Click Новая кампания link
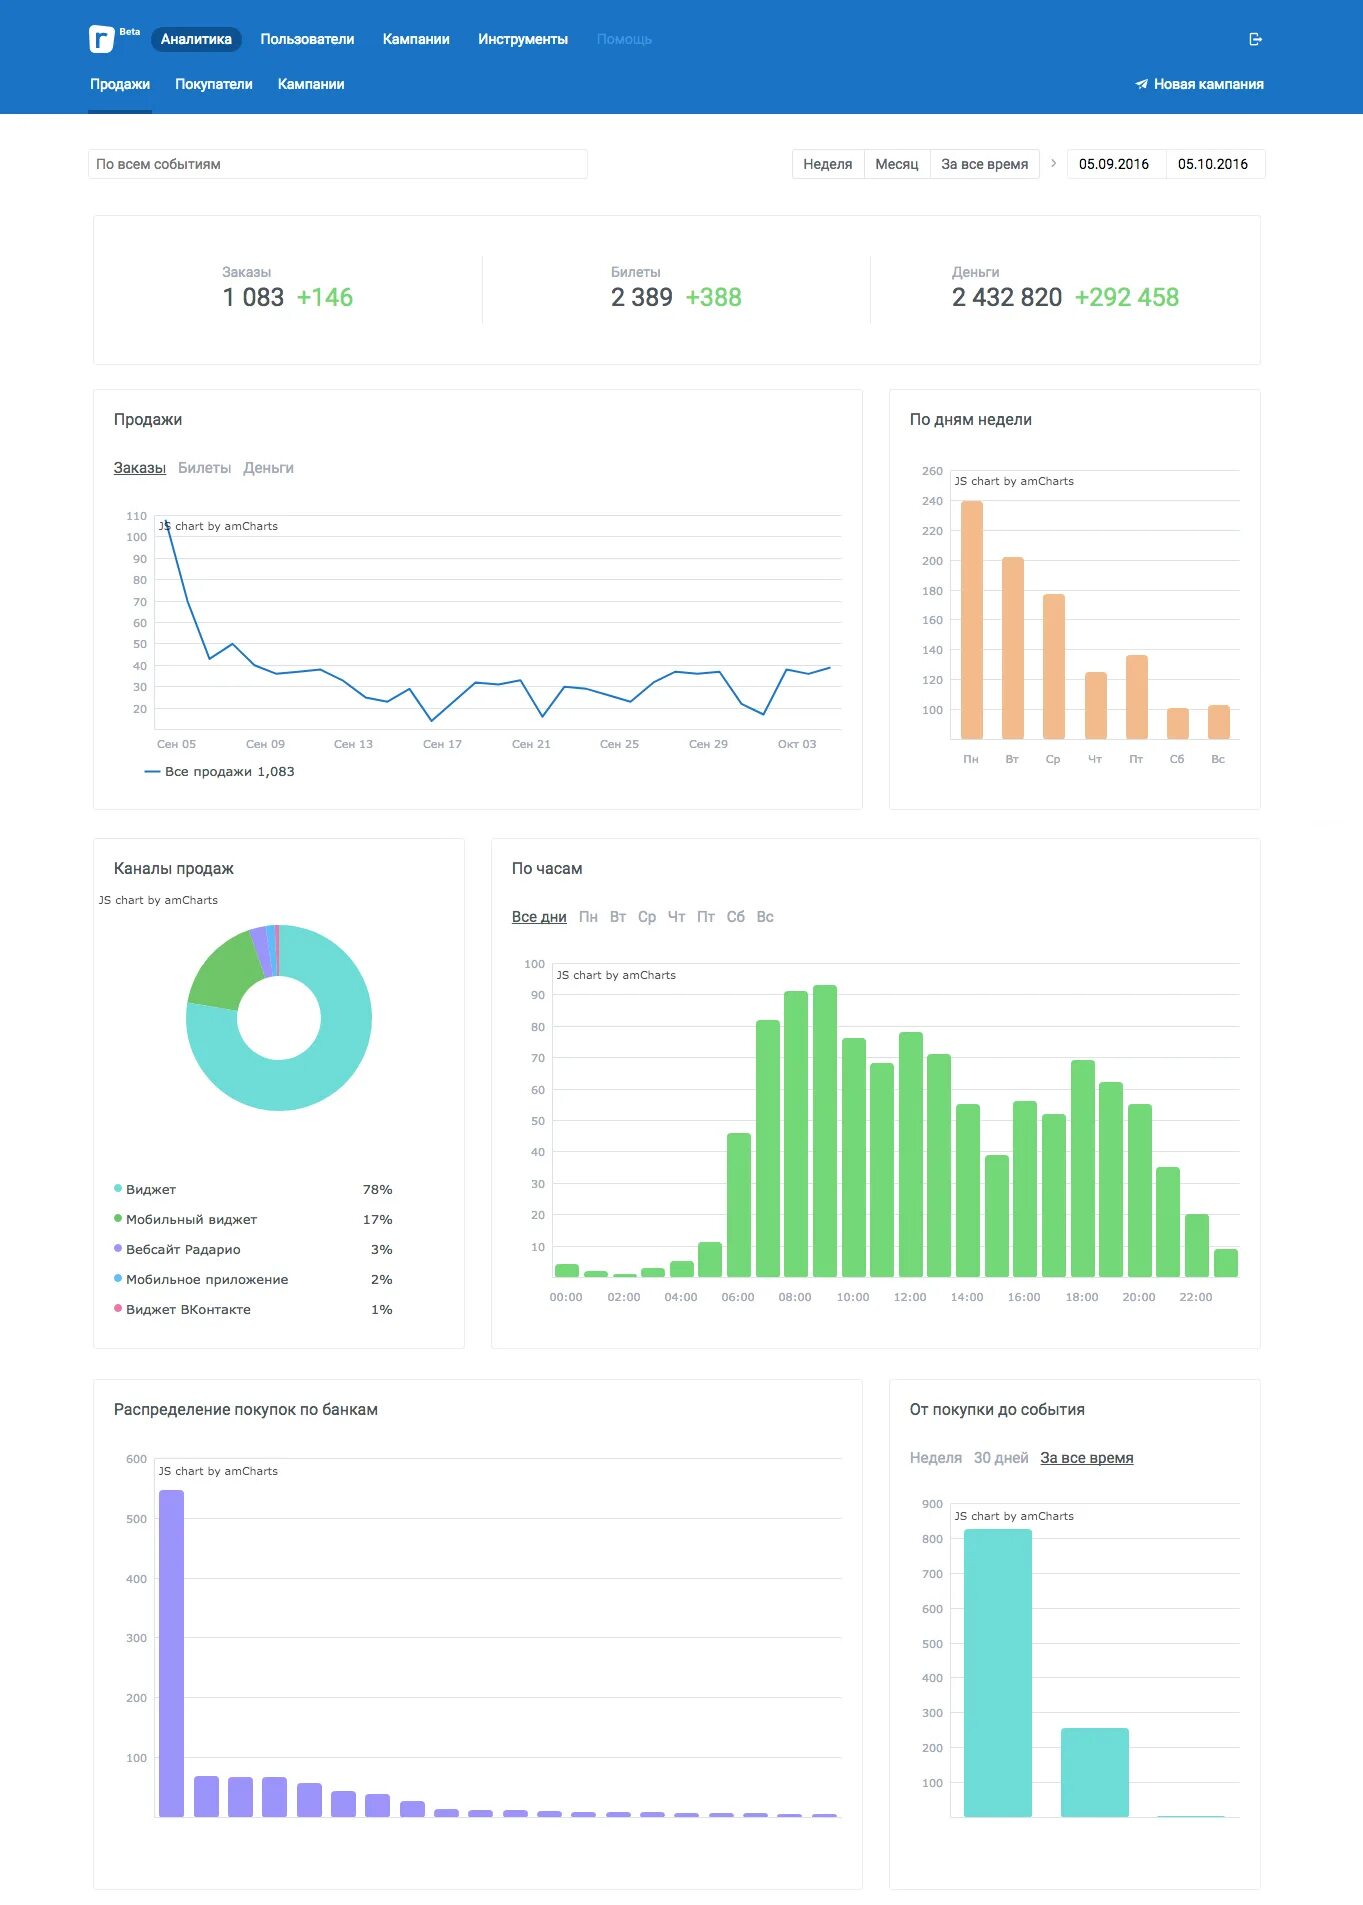This screenshot has height=1905, width=1363. 1209,84
